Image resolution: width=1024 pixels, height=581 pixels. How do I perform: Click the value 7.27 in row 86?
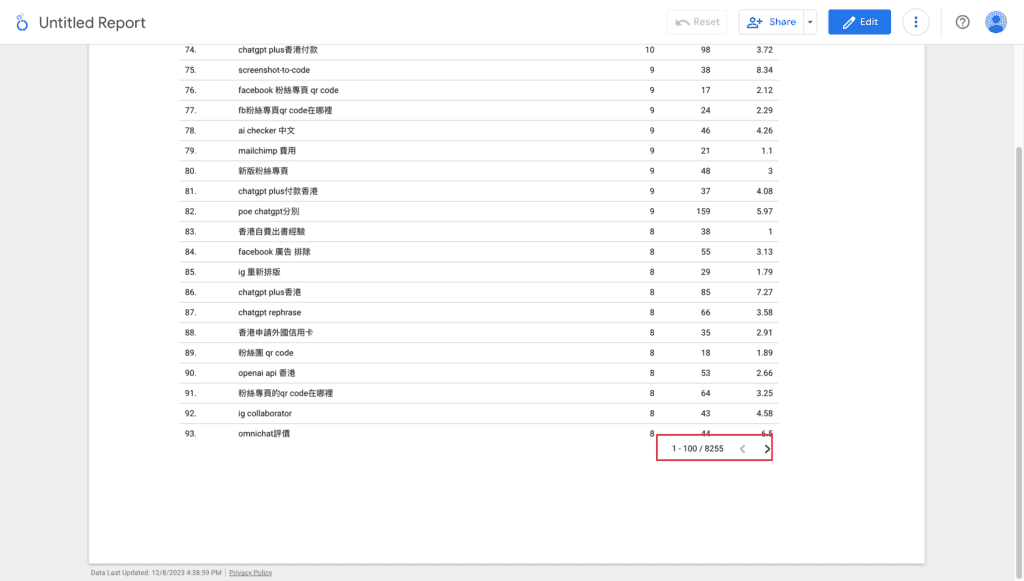(764, 292)
